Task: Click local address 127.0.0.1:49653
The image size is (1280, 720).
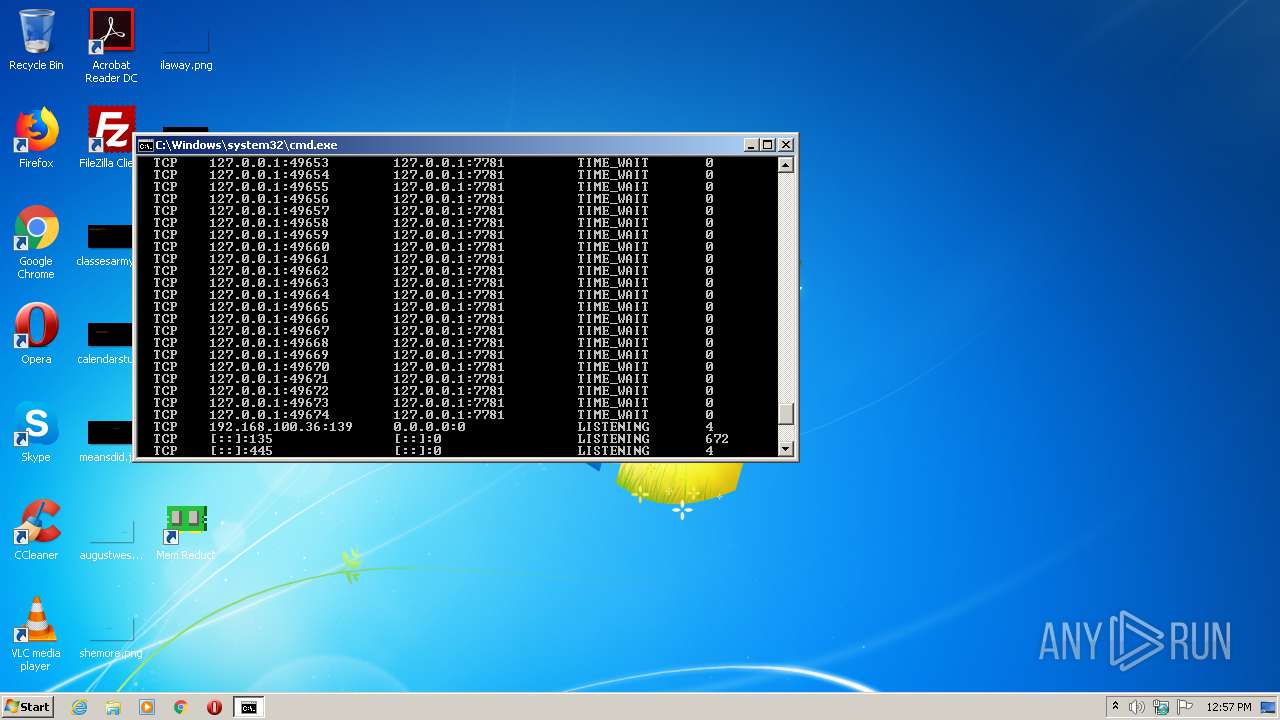Action: point(269,163)
